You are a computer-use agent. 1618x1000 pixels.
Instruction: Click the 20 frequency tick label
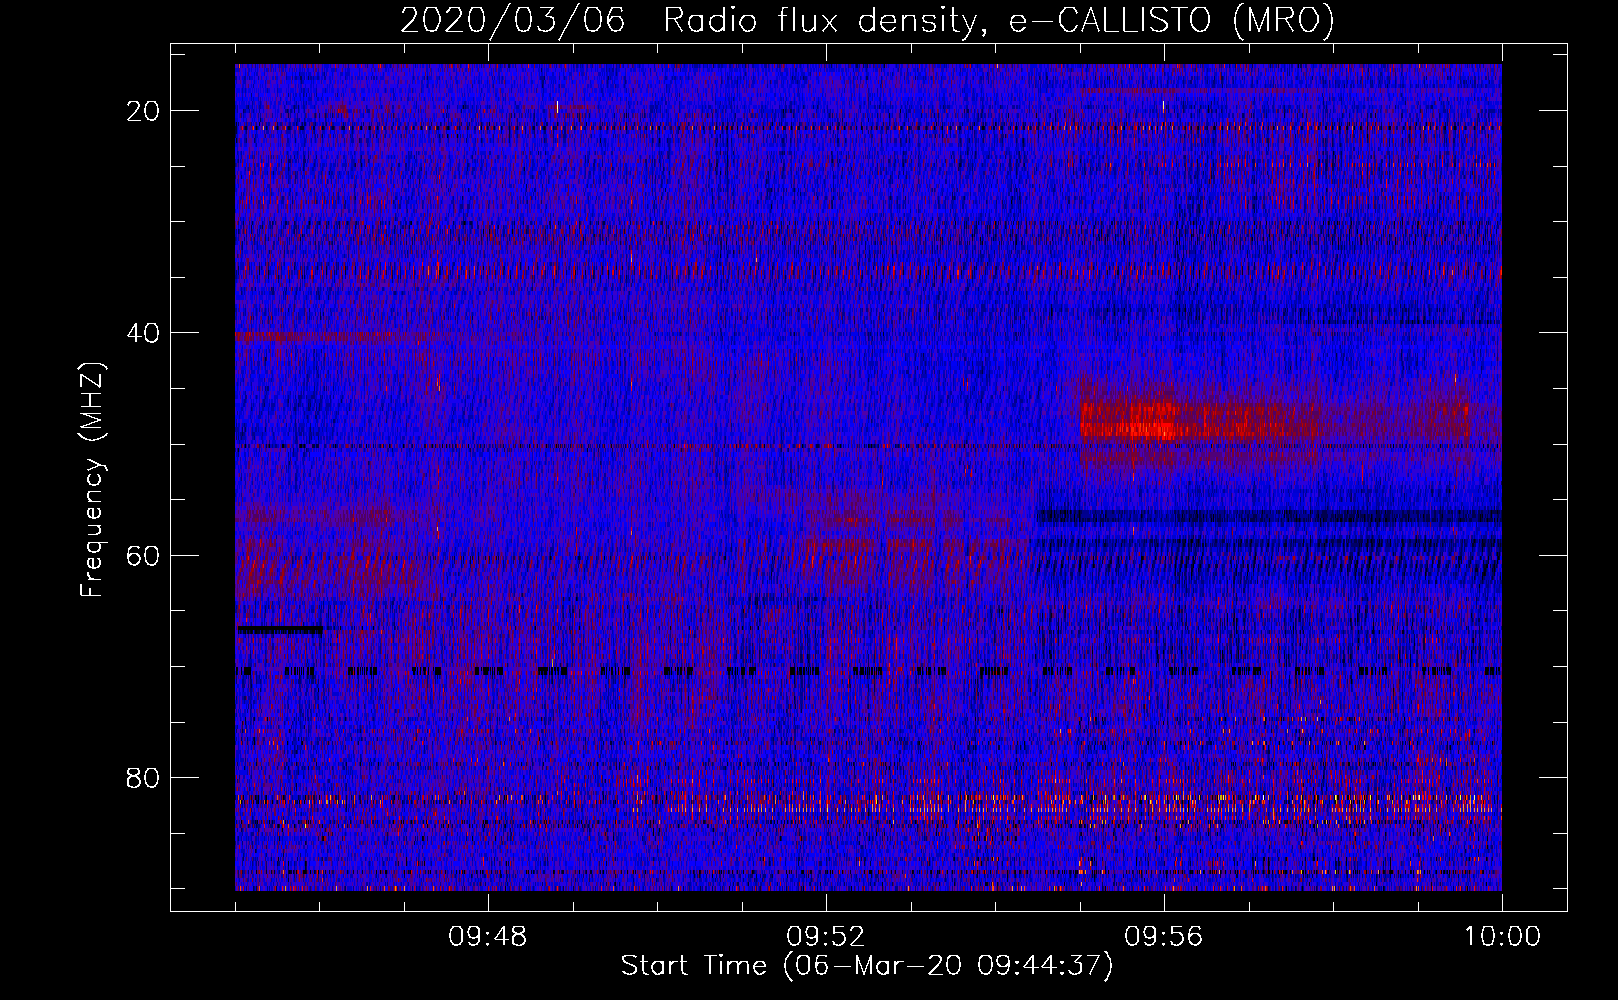[144, 111]
